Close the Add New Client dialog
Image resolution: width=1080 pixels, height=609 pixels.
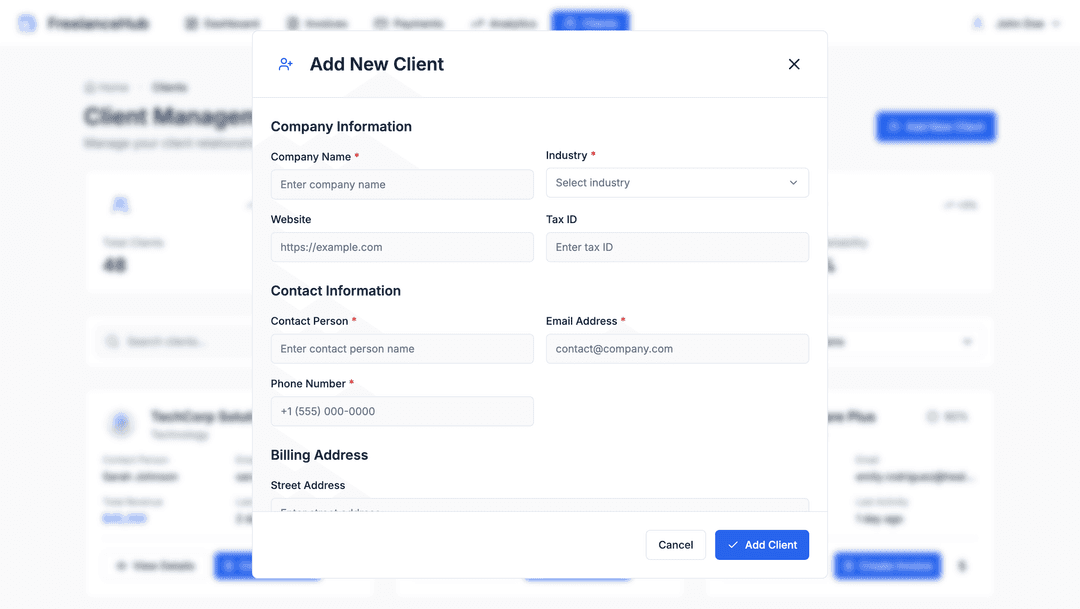pos(794,64)
